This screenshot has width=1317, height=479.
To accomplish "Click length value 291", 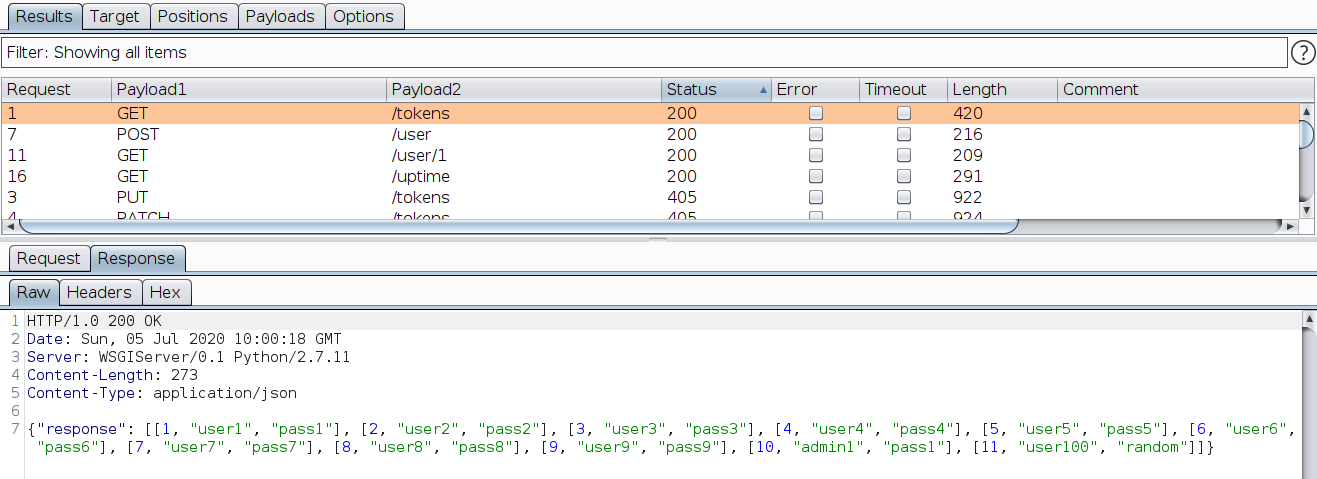I will click(968, 176).
